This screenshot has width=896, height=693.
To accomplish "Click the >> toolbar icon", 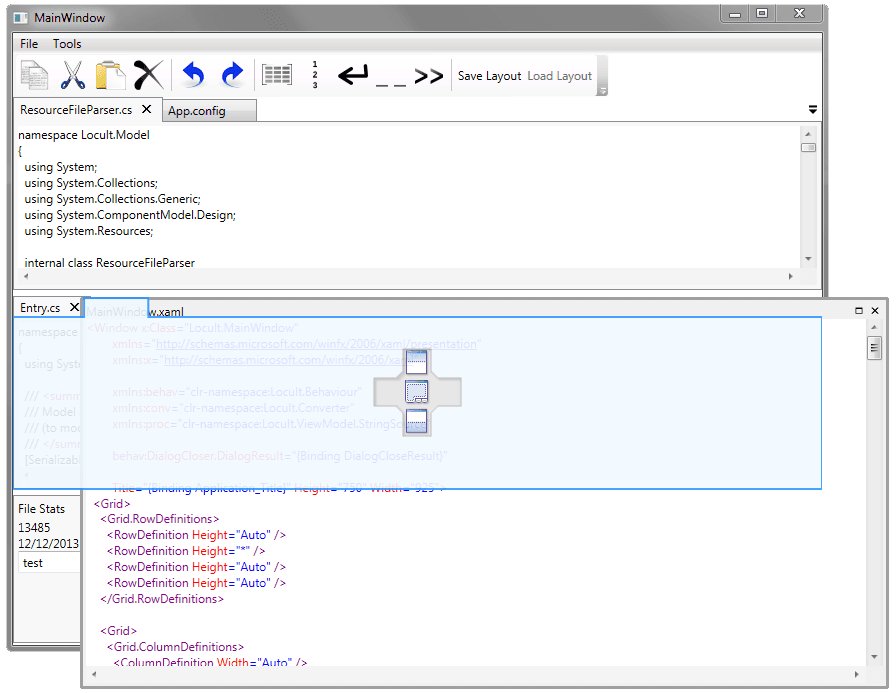I will [429, 76].
